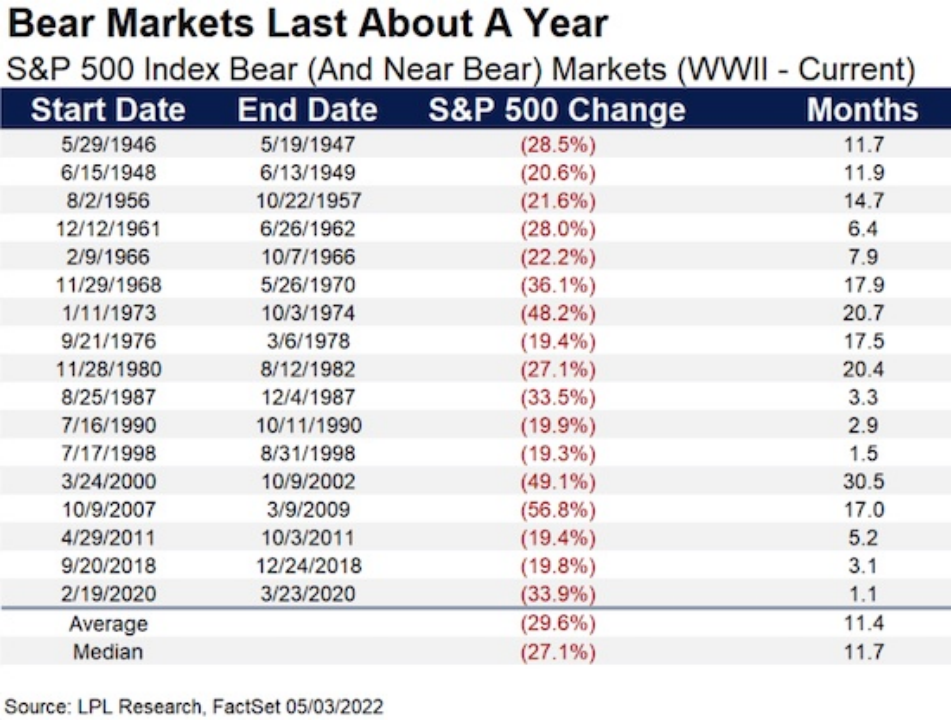This screenshot has width=951, height=720.
Task: Select the 12/24/2018 end date cell
Action: click(x=307, y=566)
